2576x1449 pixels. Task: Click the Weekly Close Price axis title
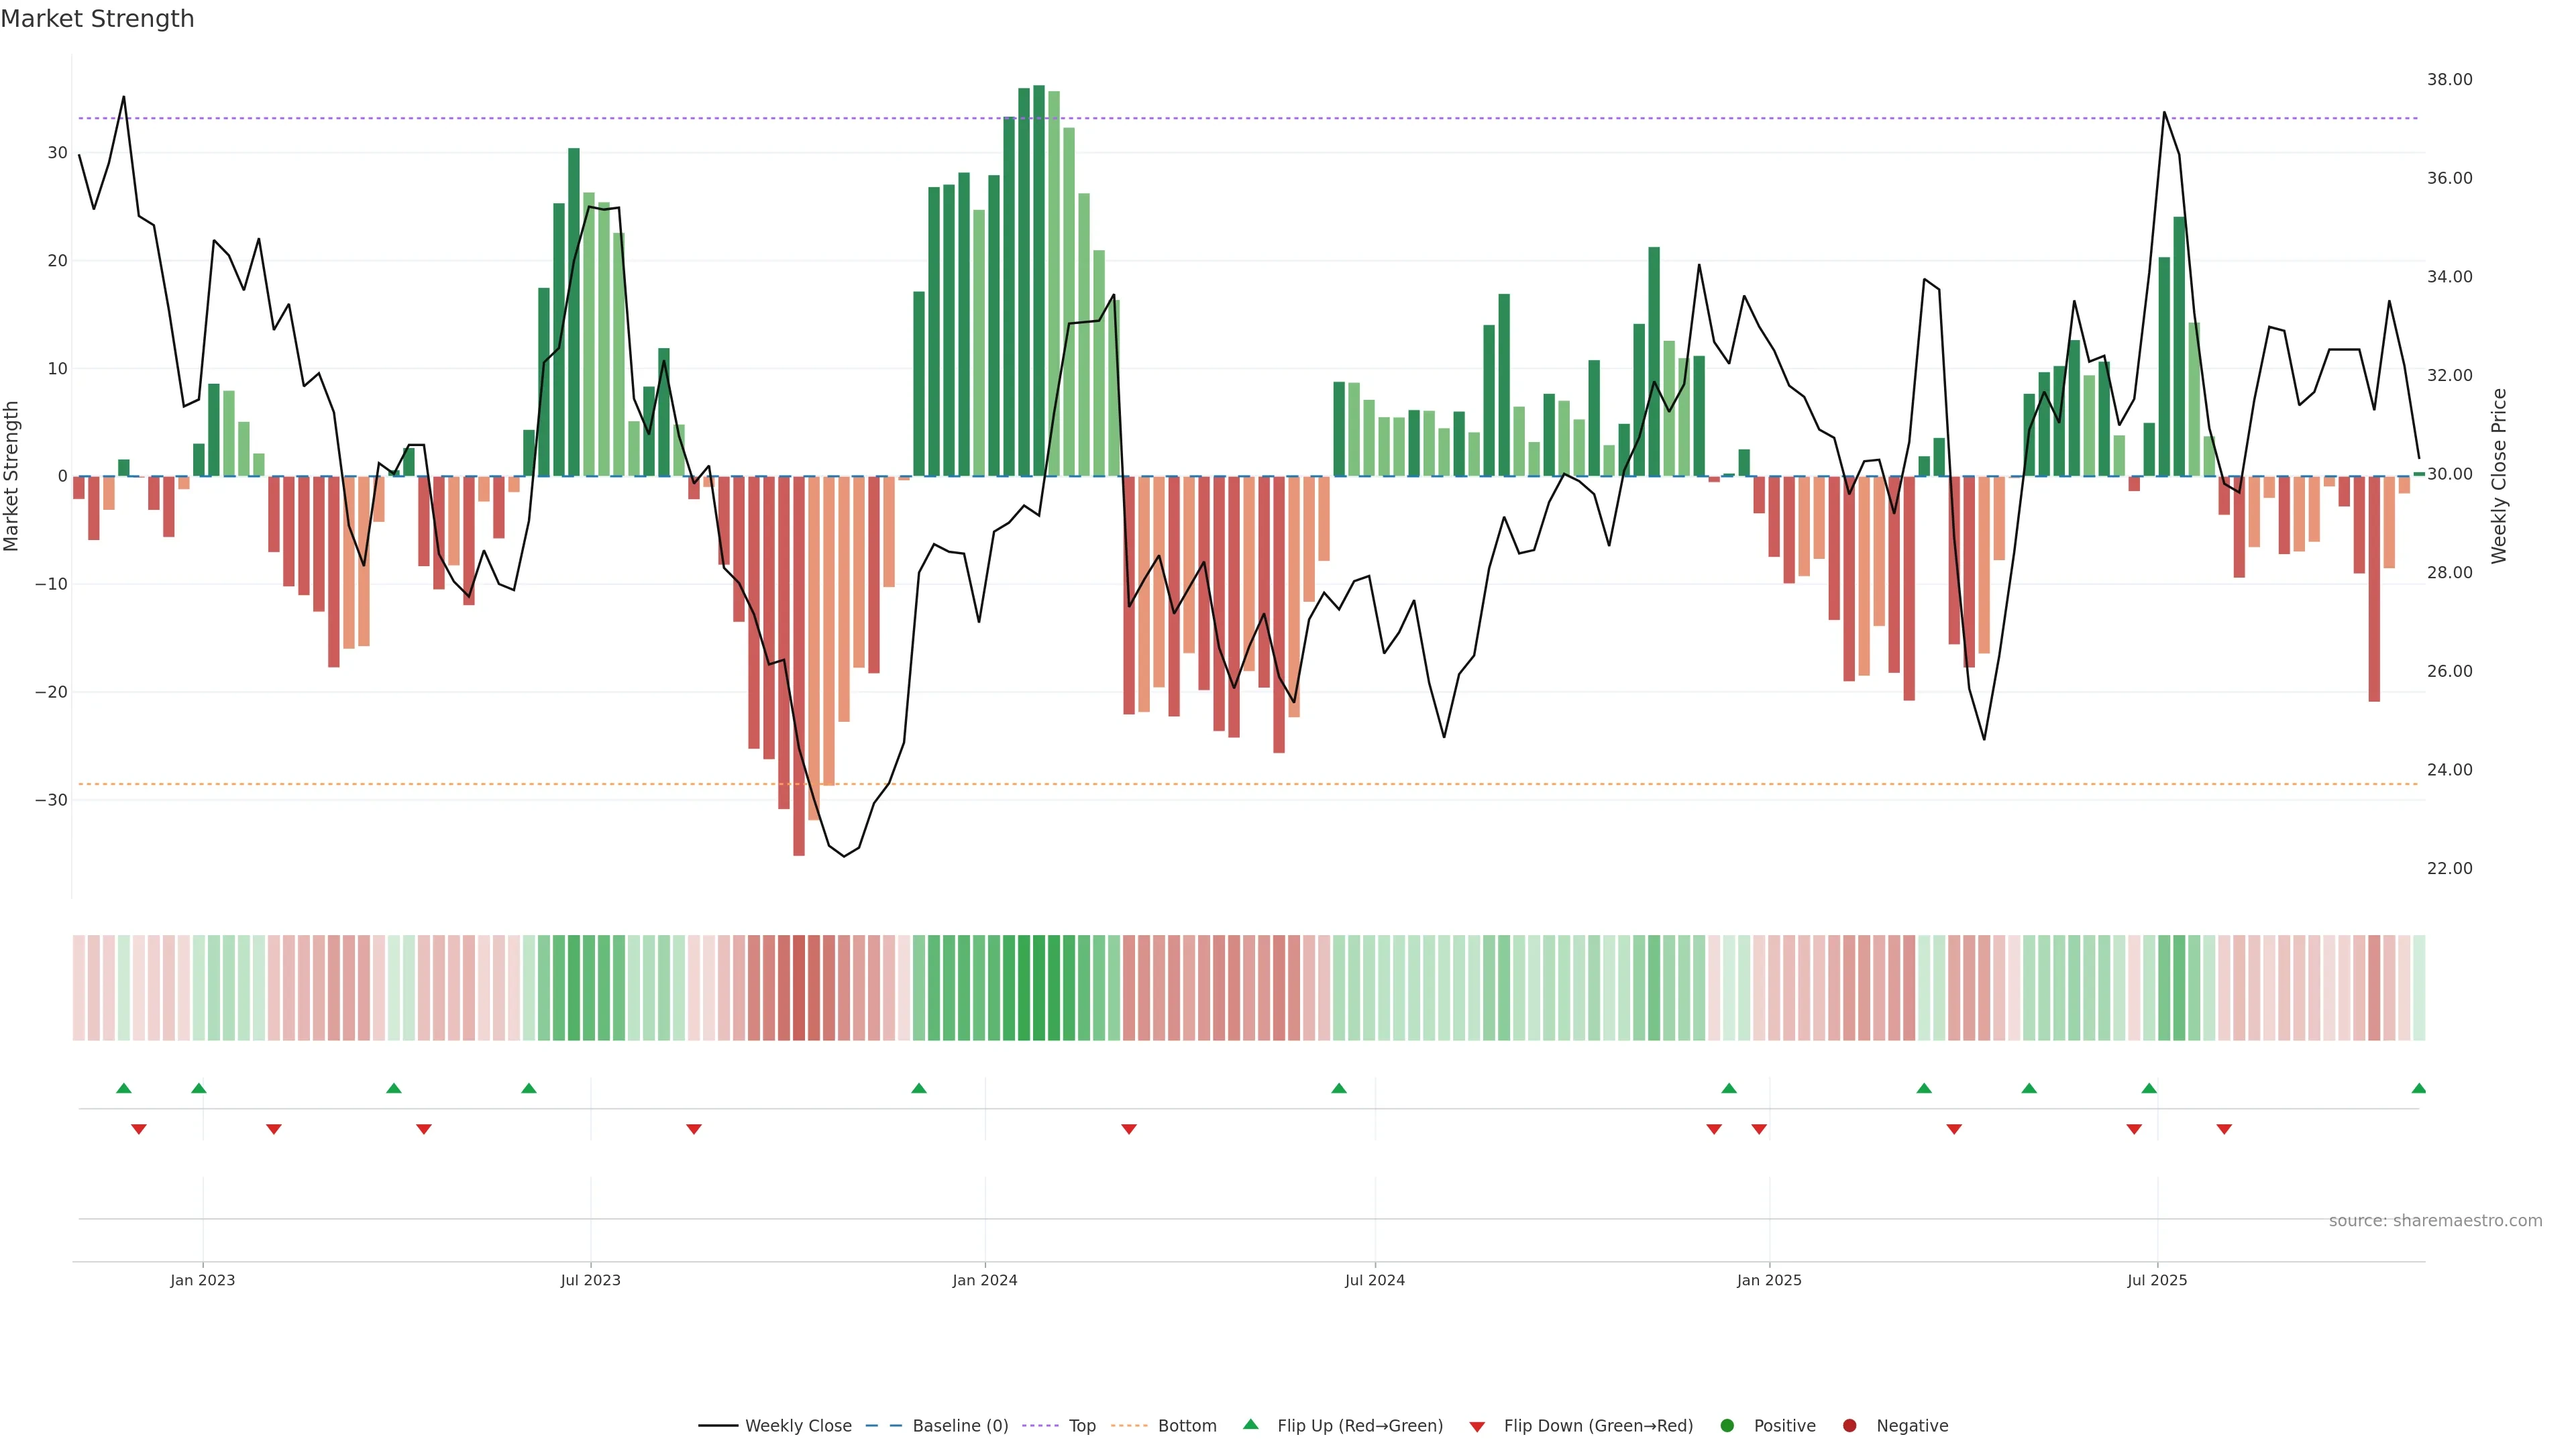[2499, 476]
